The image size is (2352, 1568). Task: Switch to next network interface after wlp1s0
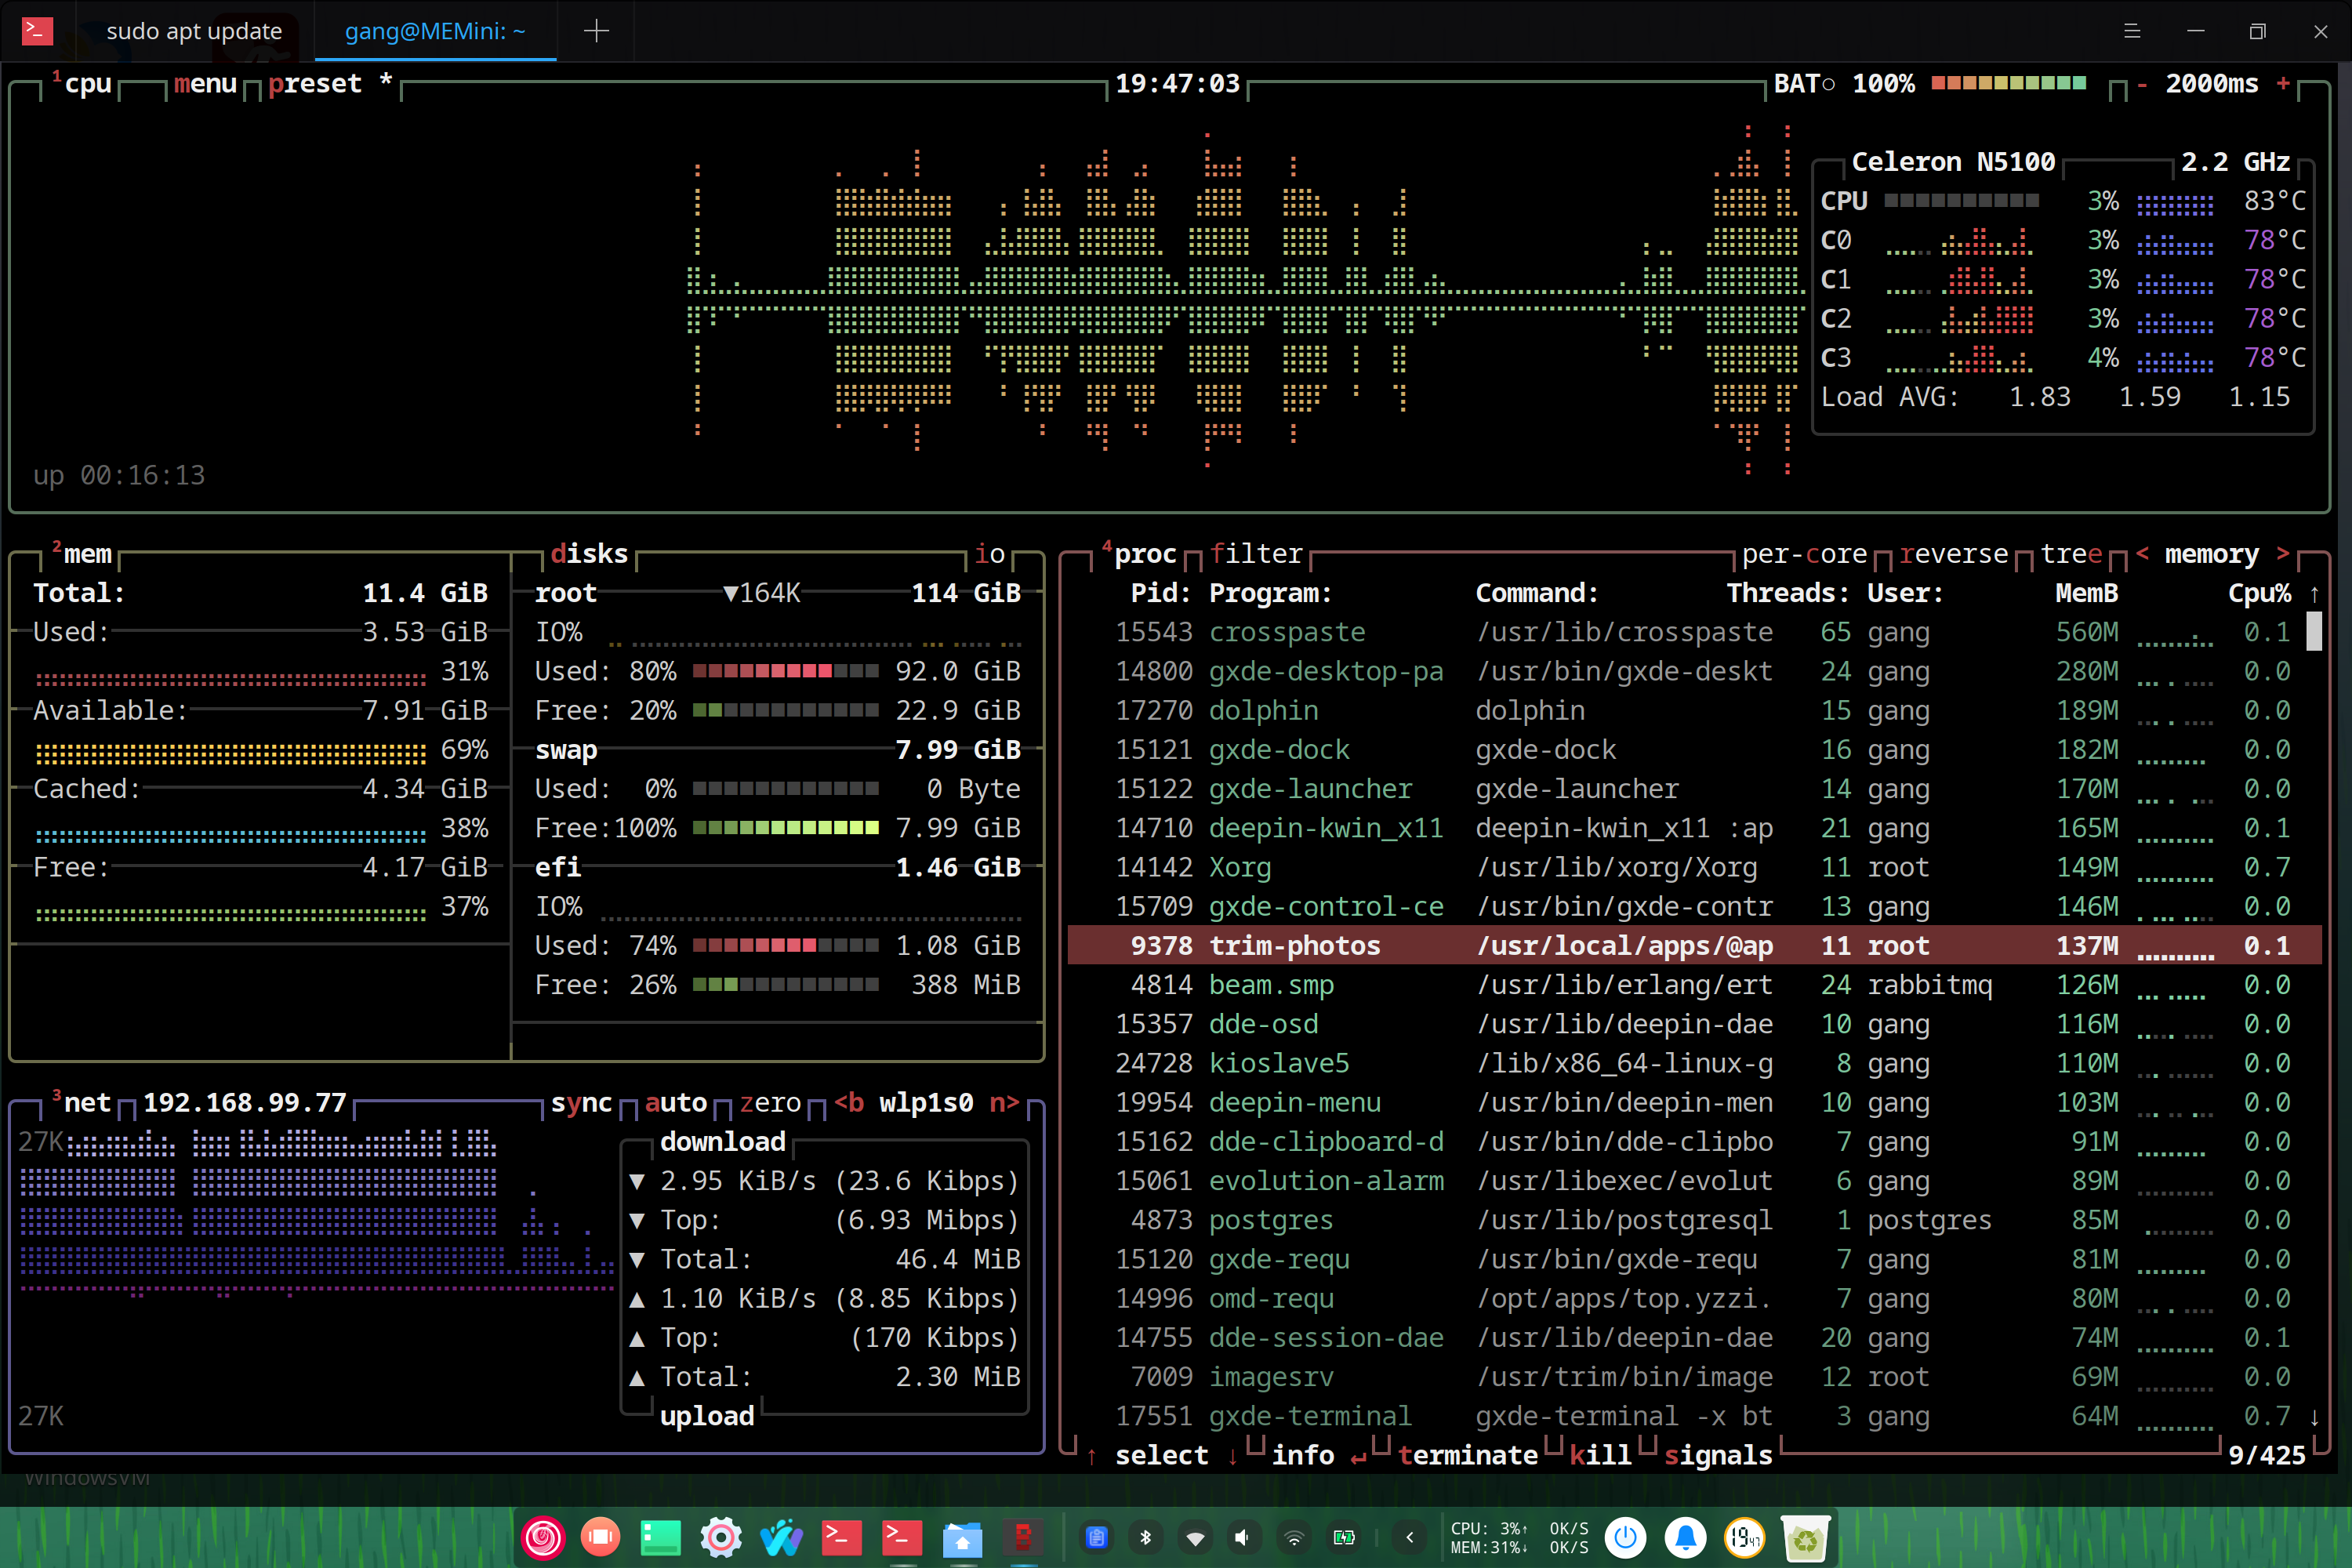pos(1005,1102)
